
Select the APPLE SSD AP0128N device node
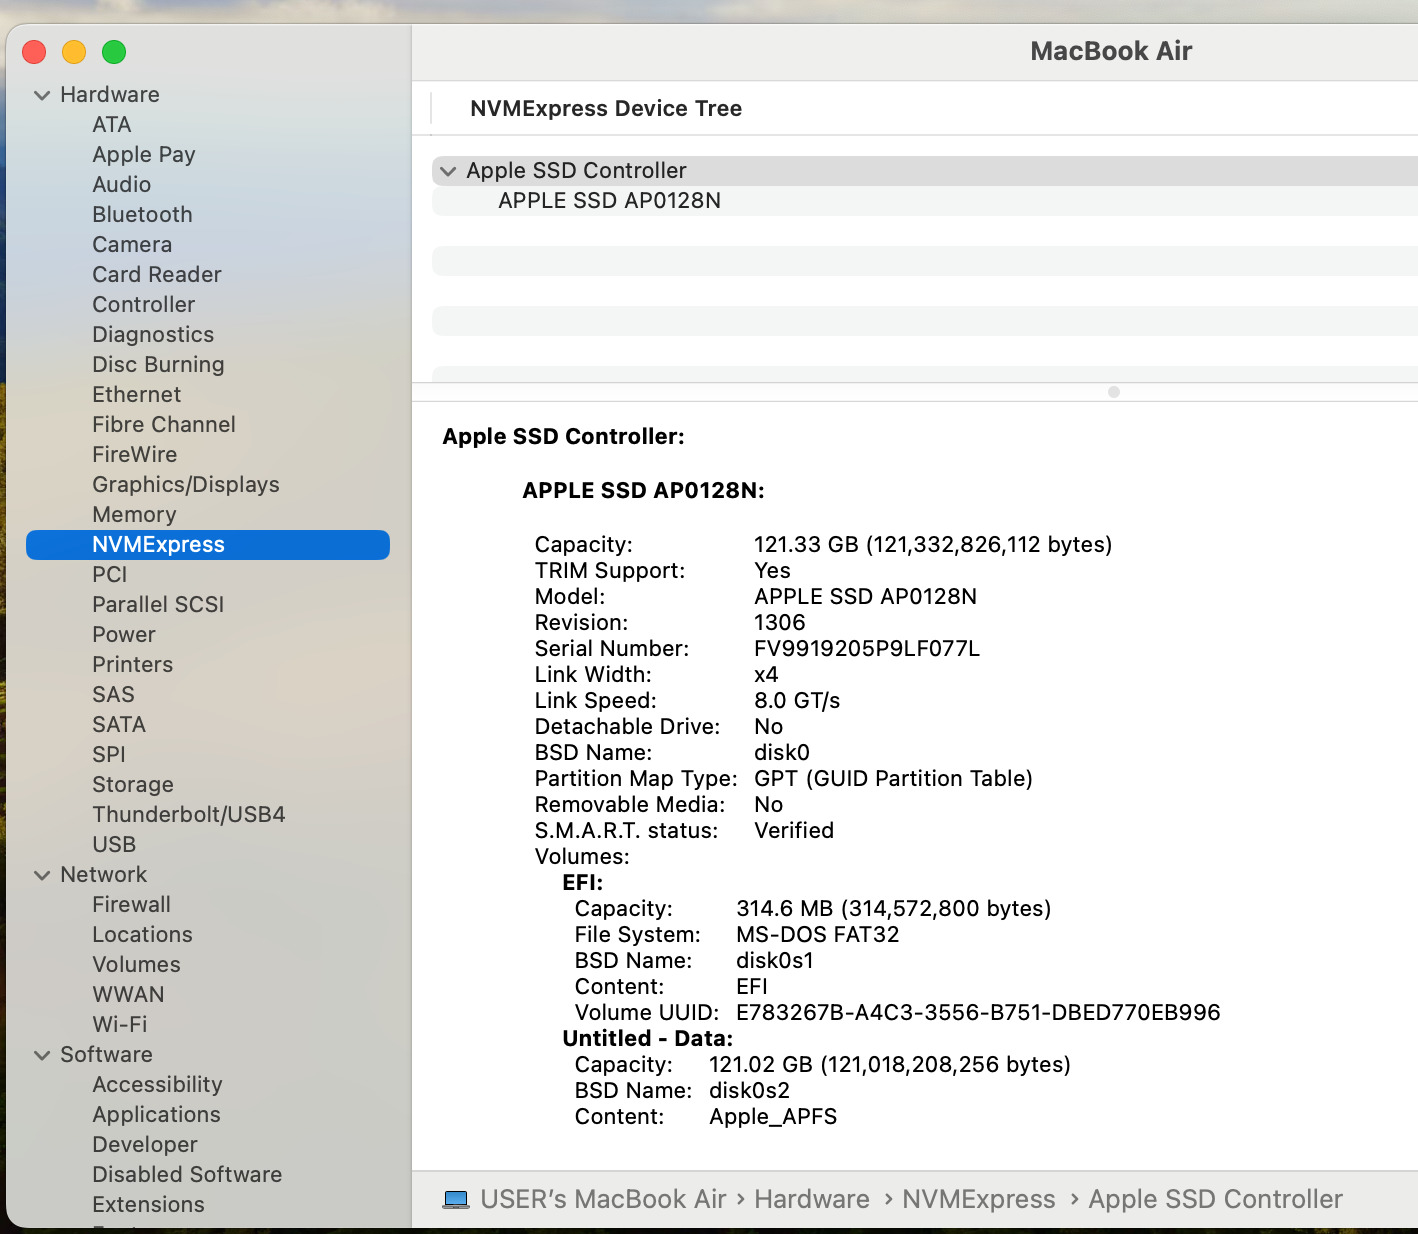[x=609, y=200]
